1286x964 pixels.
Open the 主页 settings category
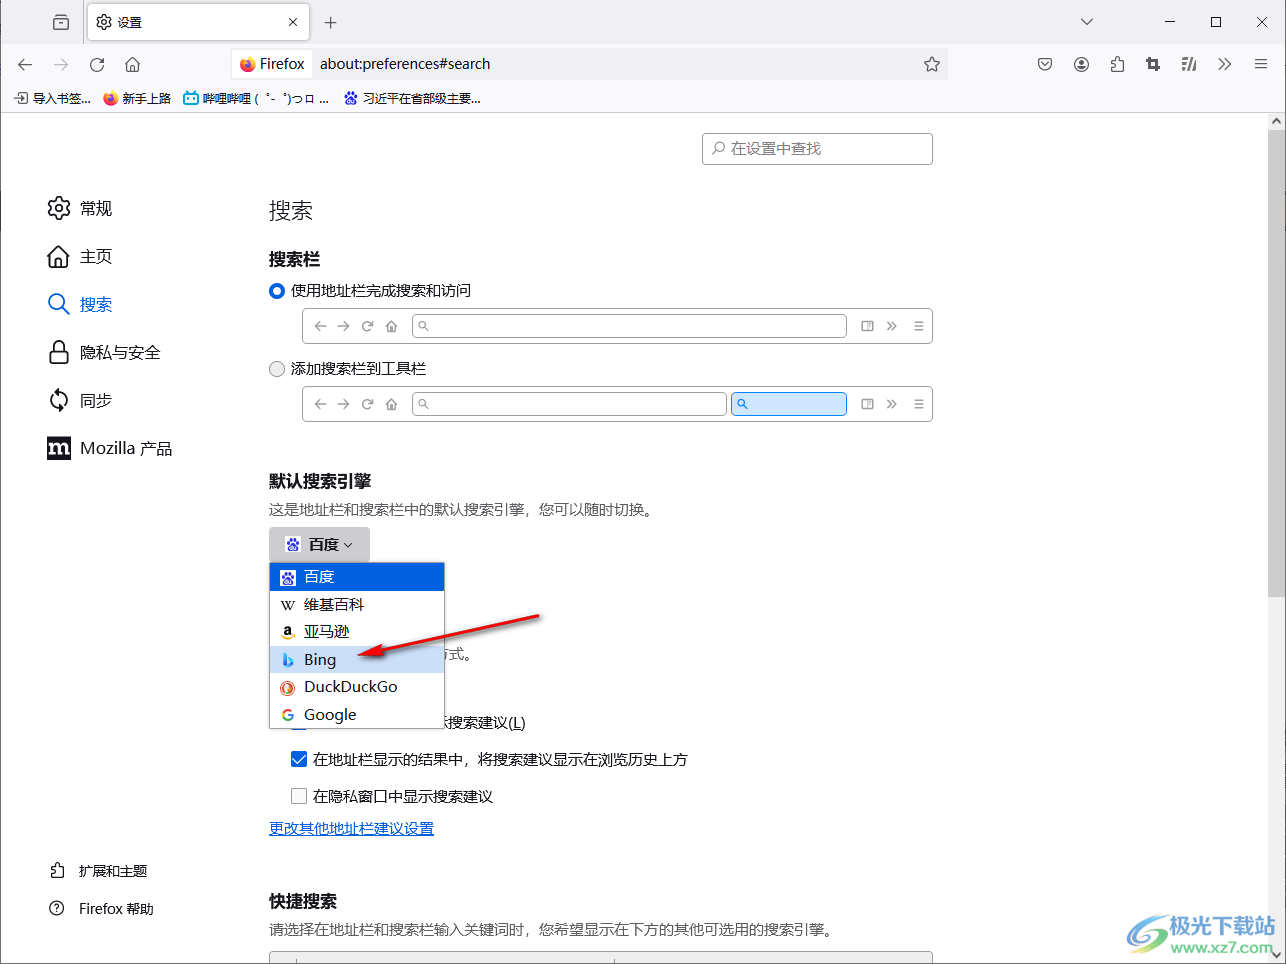80,256
